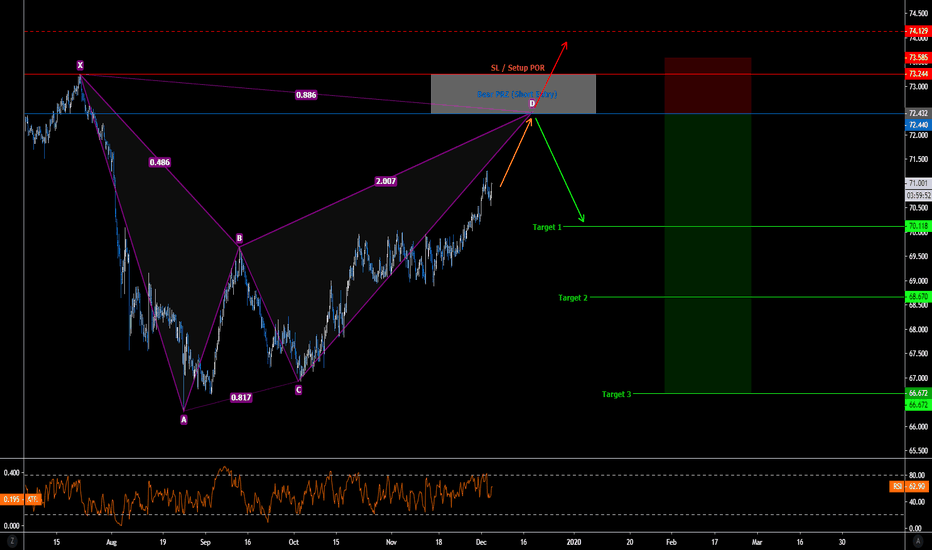Click the A point marker of the pattern
932x550 pixels.
[183, 420]
